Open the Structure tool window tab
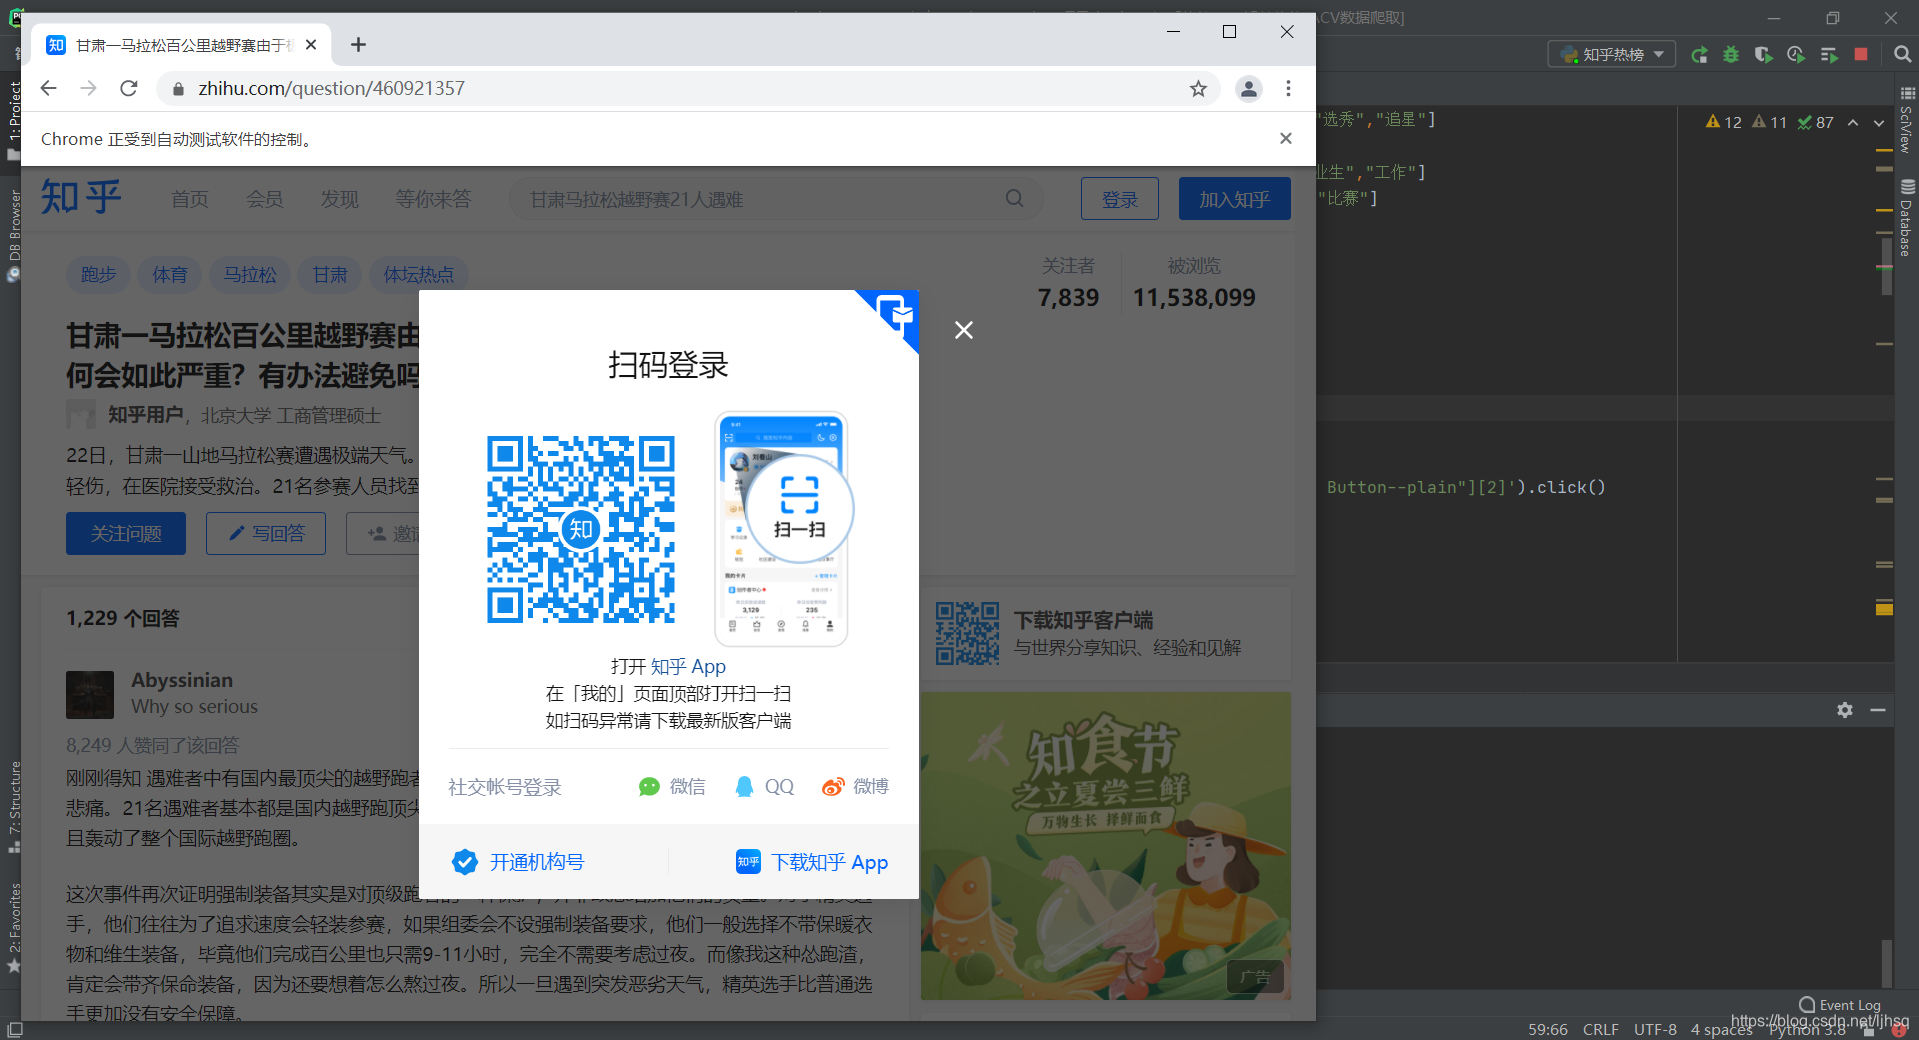Screen dimensions: 1919x1040 point(14,807)
